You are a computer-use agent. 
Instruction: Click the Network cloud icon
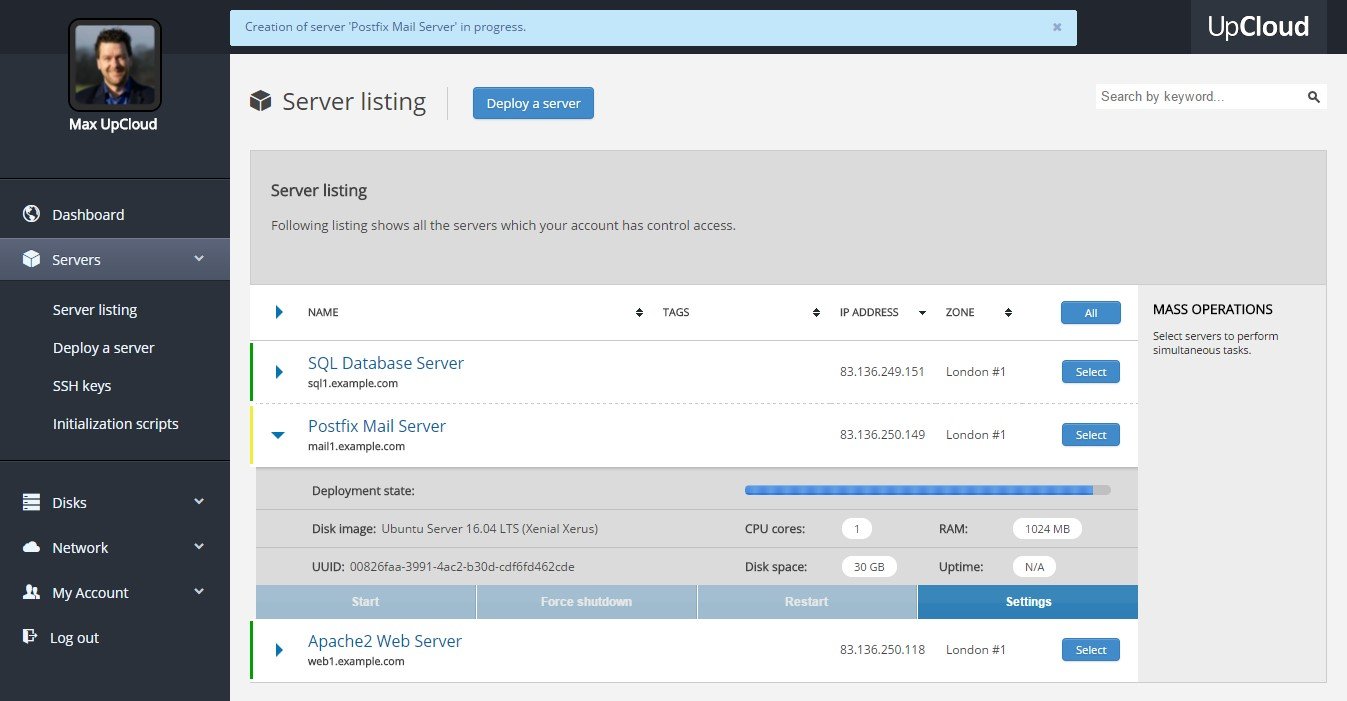[x=31, y=547]
